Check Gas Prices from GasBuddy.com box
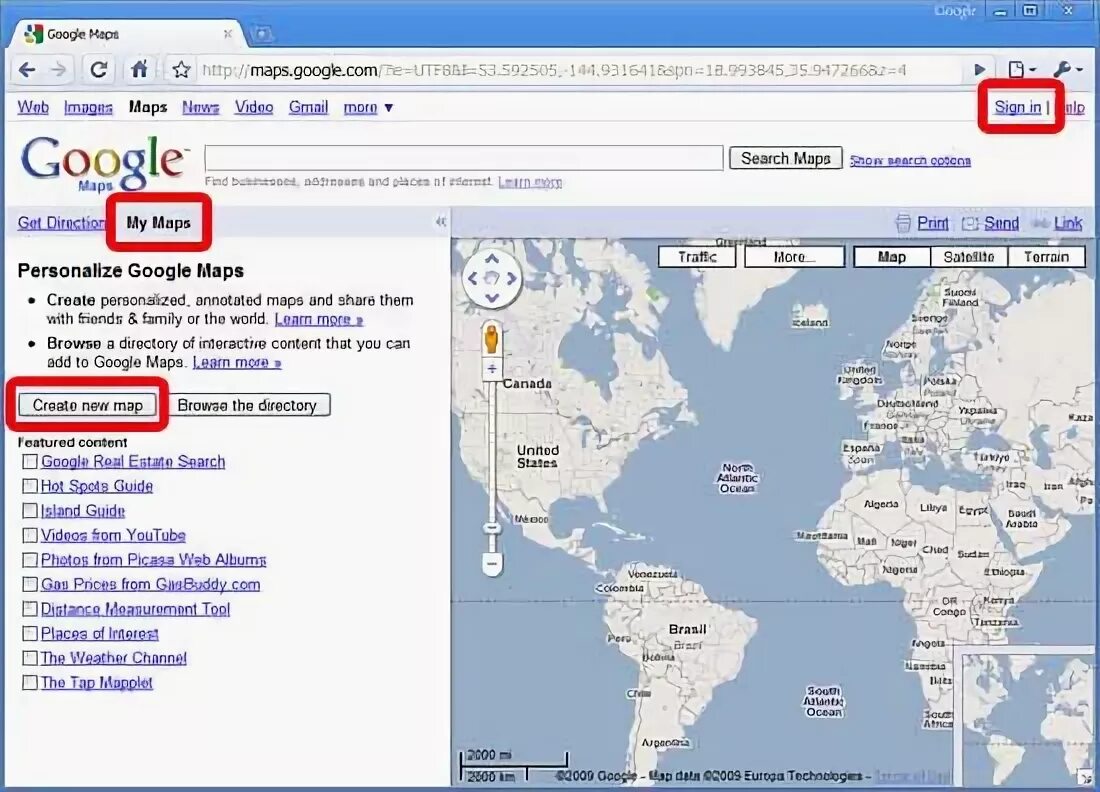This screenshot has height=792, width=1100. click(29, 584)
